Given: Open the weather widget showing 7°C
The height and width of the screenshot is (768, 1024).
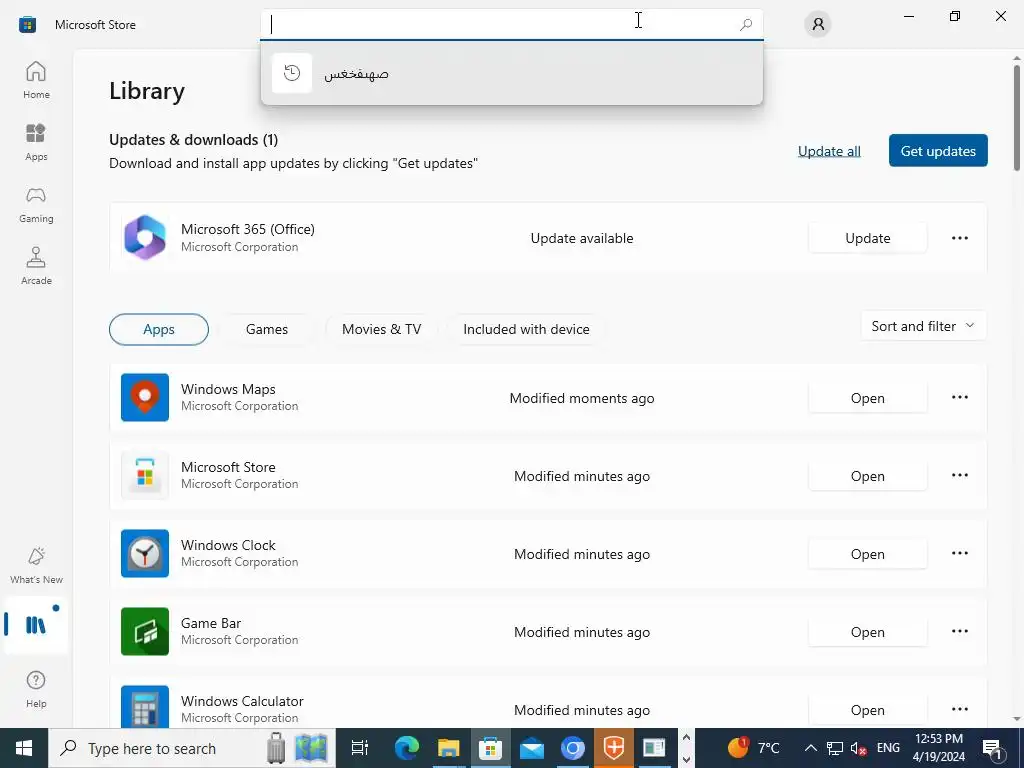Looking at the screenshot, I should (x=754, y=748).
